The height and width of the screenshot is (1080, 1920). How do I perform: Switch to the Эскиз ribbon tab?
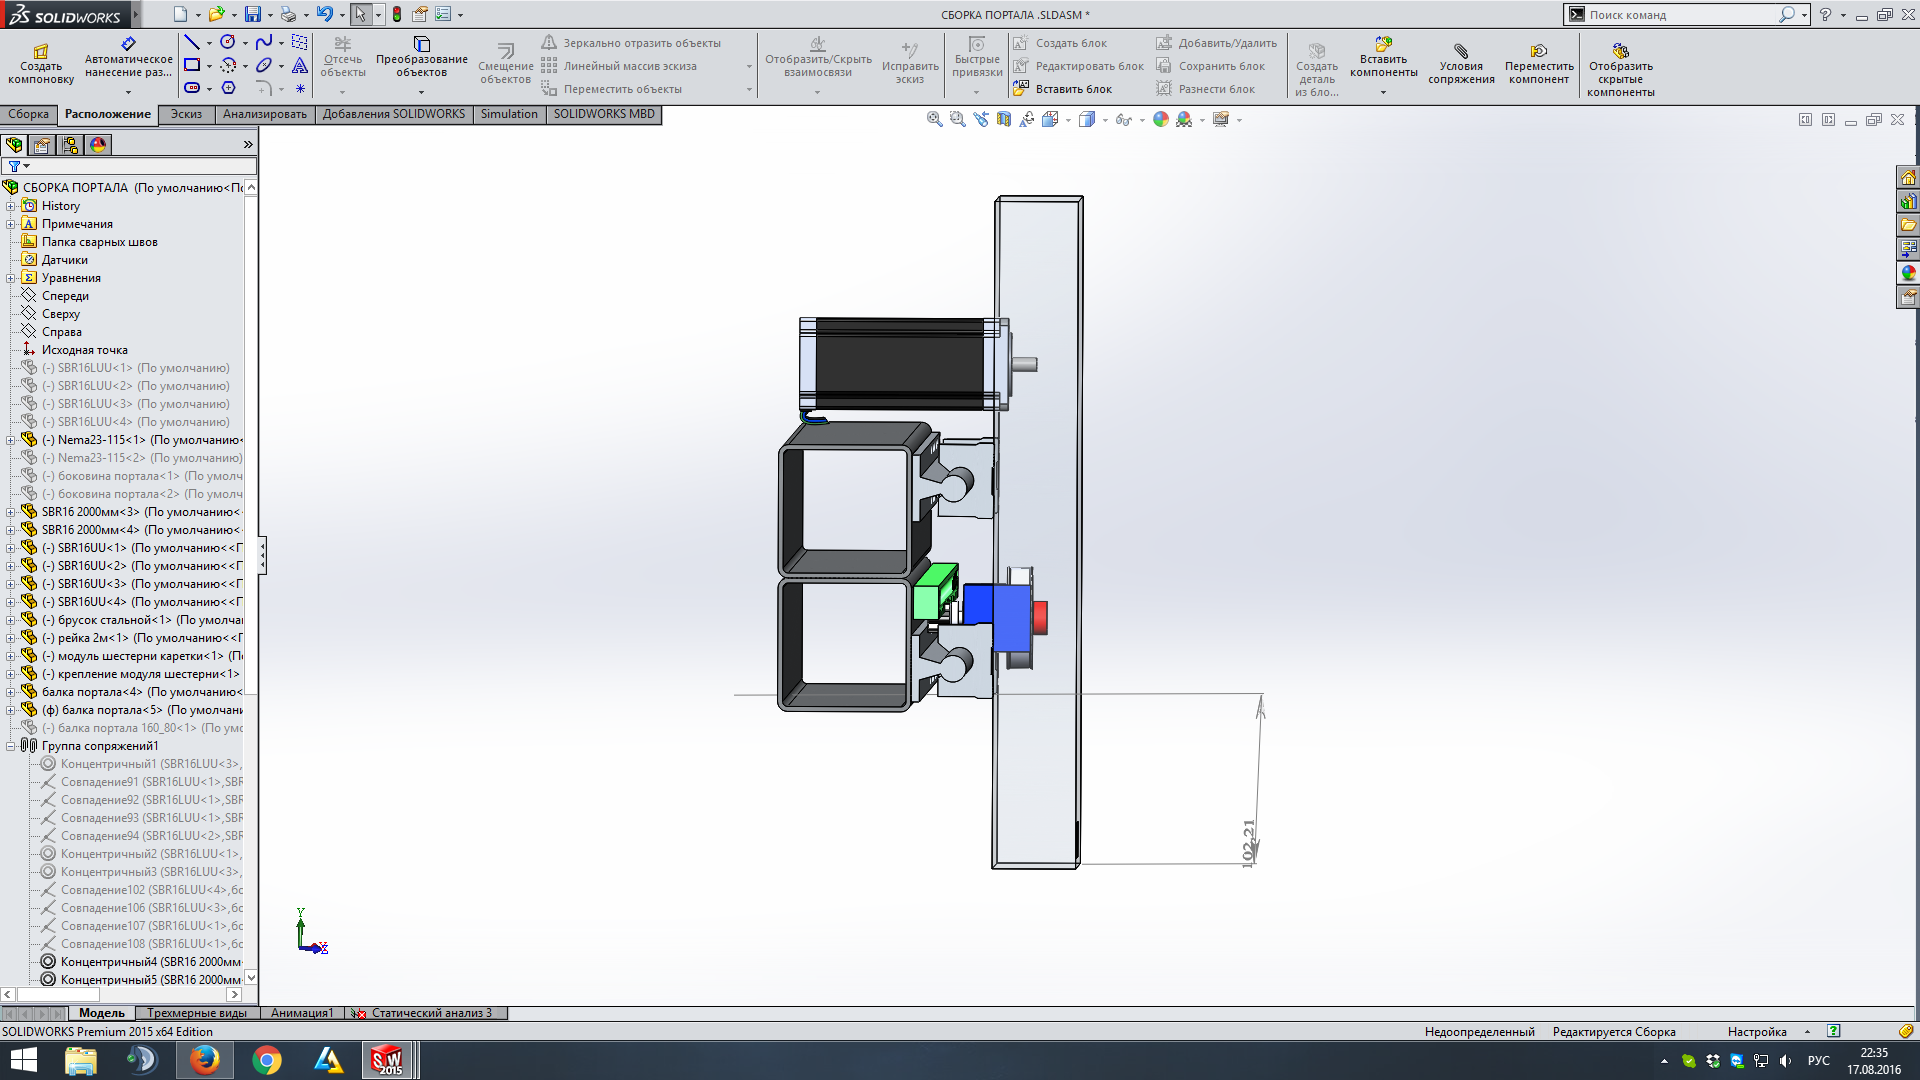[x=186, y=114]
